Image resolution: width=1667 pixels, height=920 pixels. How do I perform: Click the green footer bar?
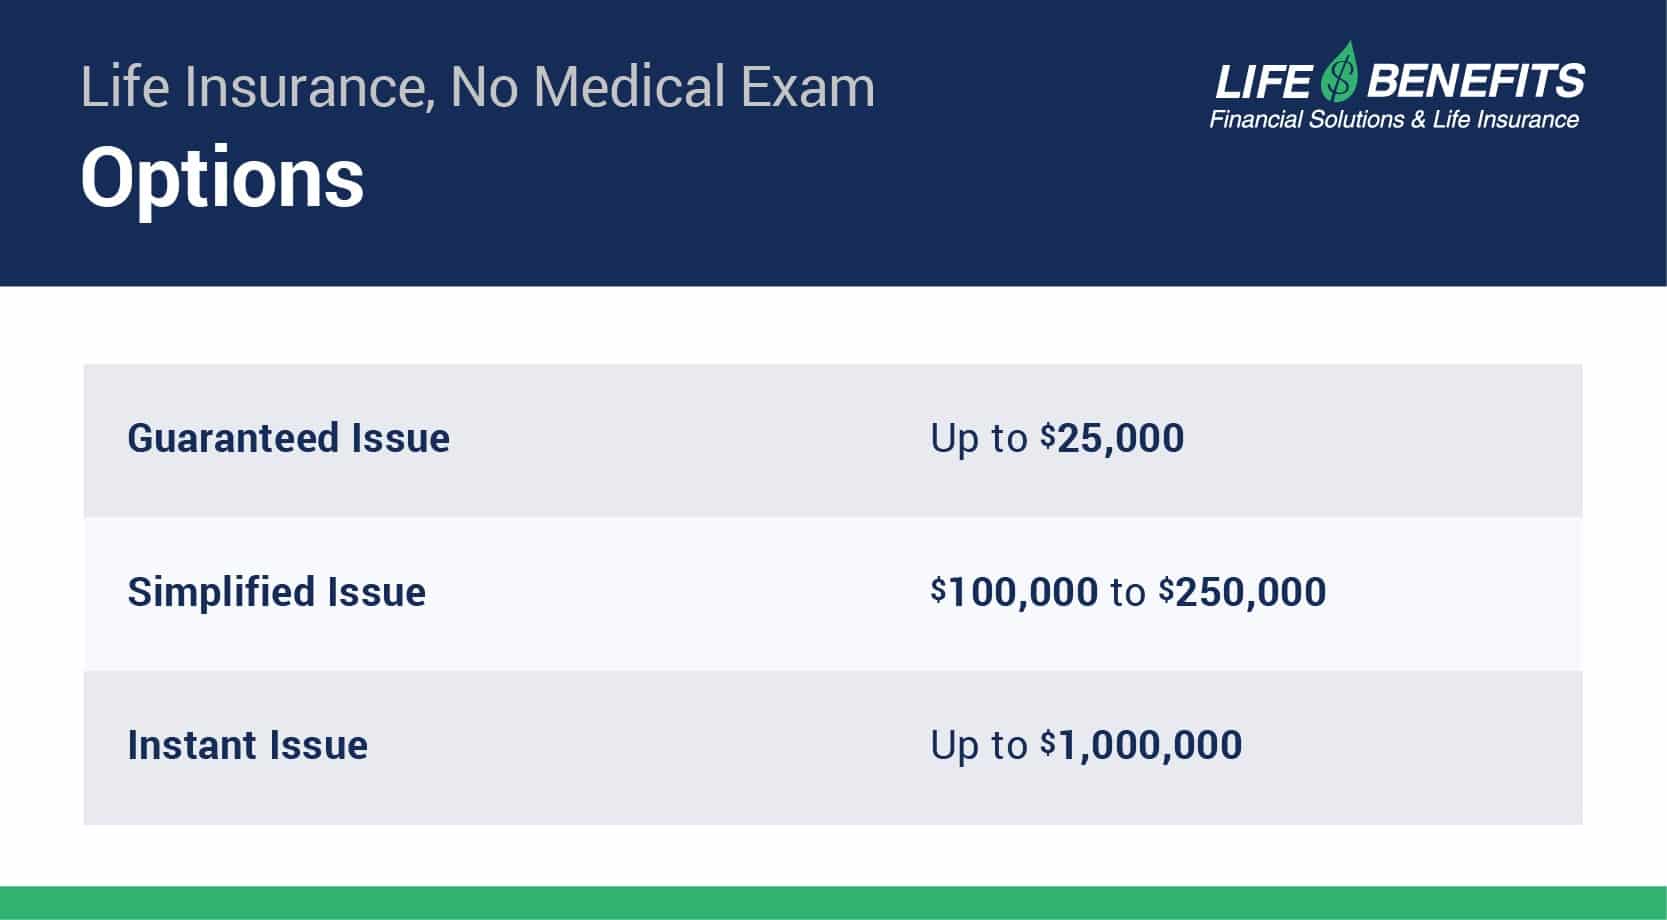coord(833,903)
